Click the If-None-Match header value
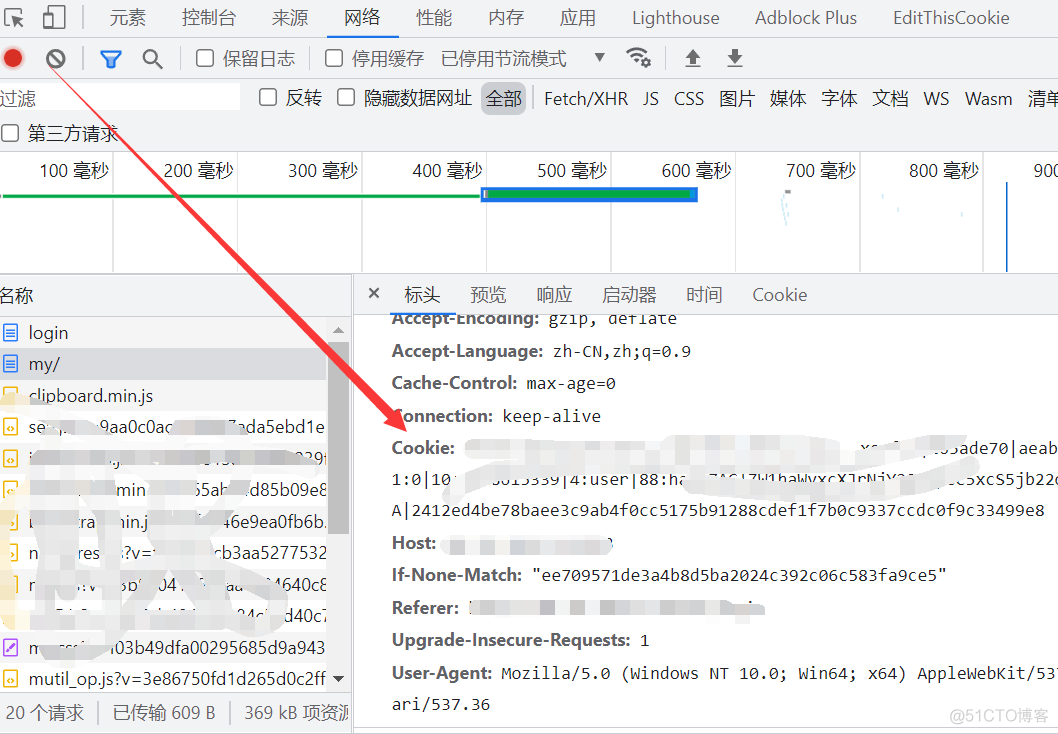 pos(739,575)
